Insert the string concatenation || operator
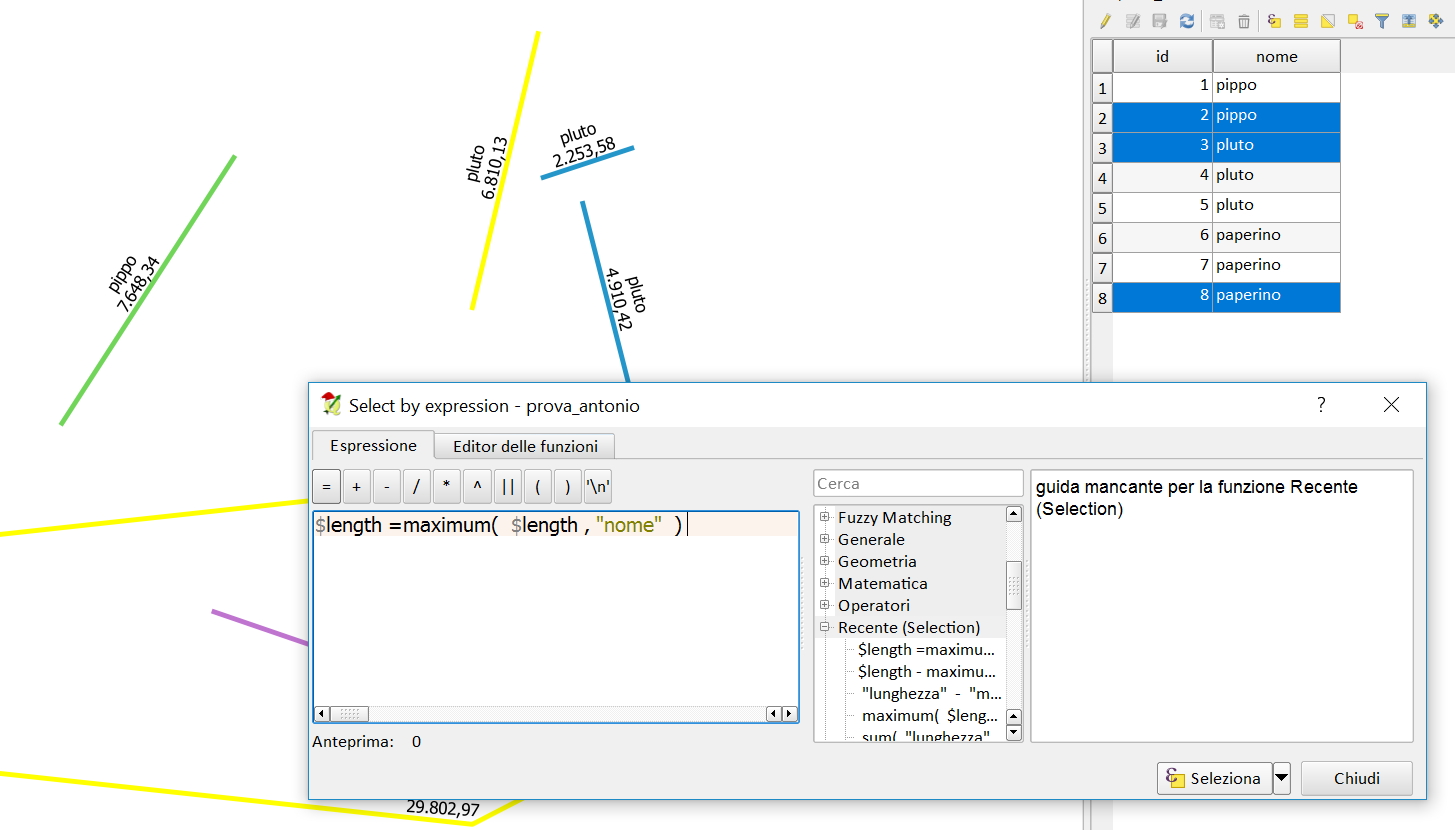Screen dimensions: 1455x830 508,487
